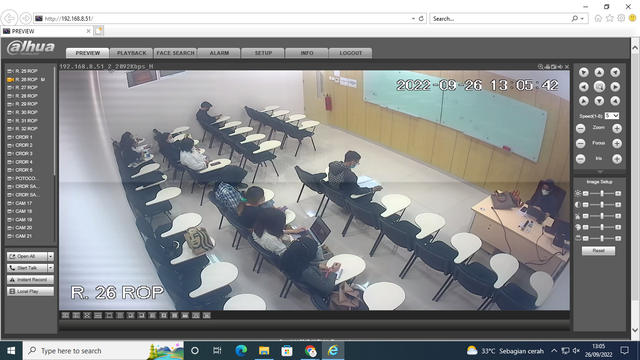Click the Instant Record button
Viewport: 640px width, 360px height.
pyautogui.click(x=30, y=280)
